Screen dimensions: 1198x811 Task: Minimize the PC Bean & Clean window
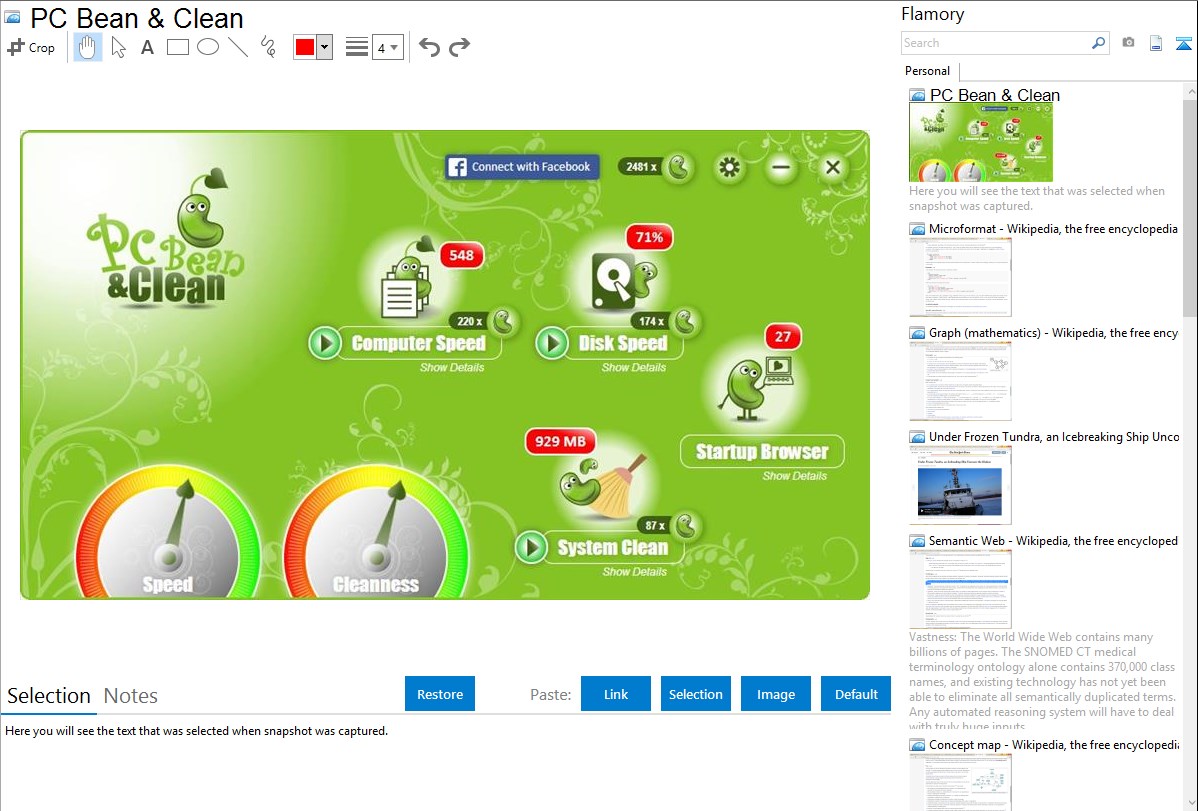(781, 167)
